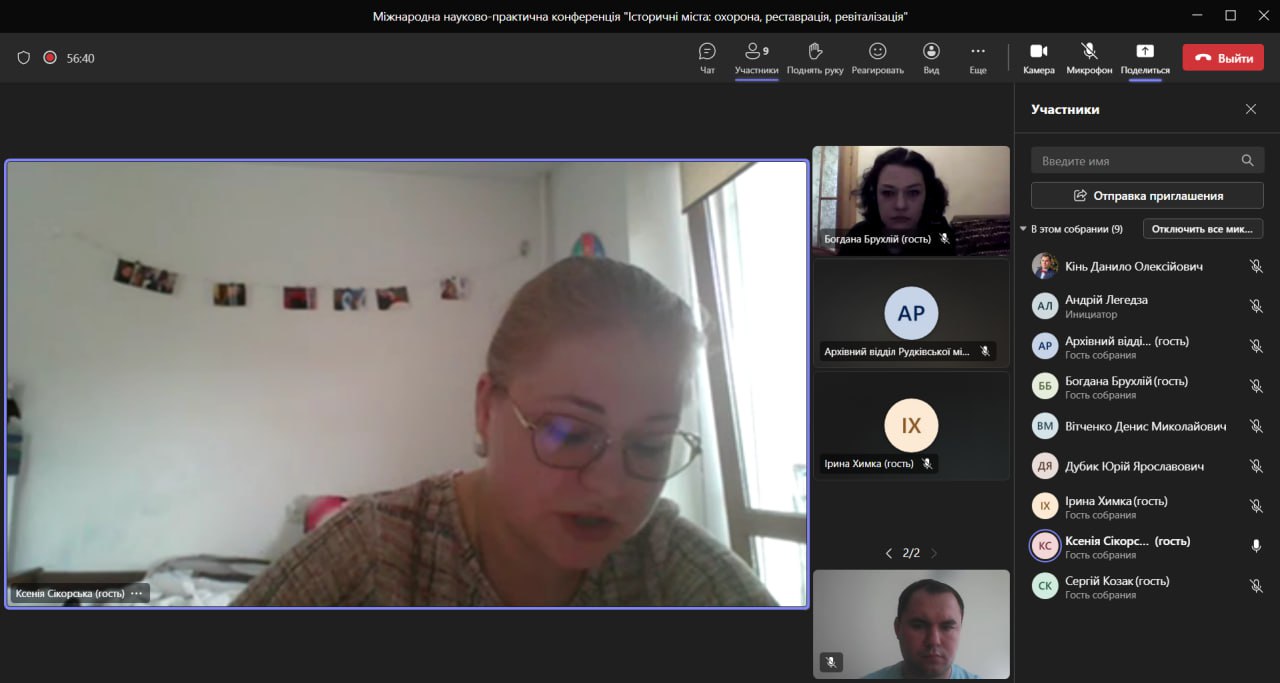Minimize the Teams meeting window
Image resolution: width=1280 pixels, height=683 pixels.
1198,15
